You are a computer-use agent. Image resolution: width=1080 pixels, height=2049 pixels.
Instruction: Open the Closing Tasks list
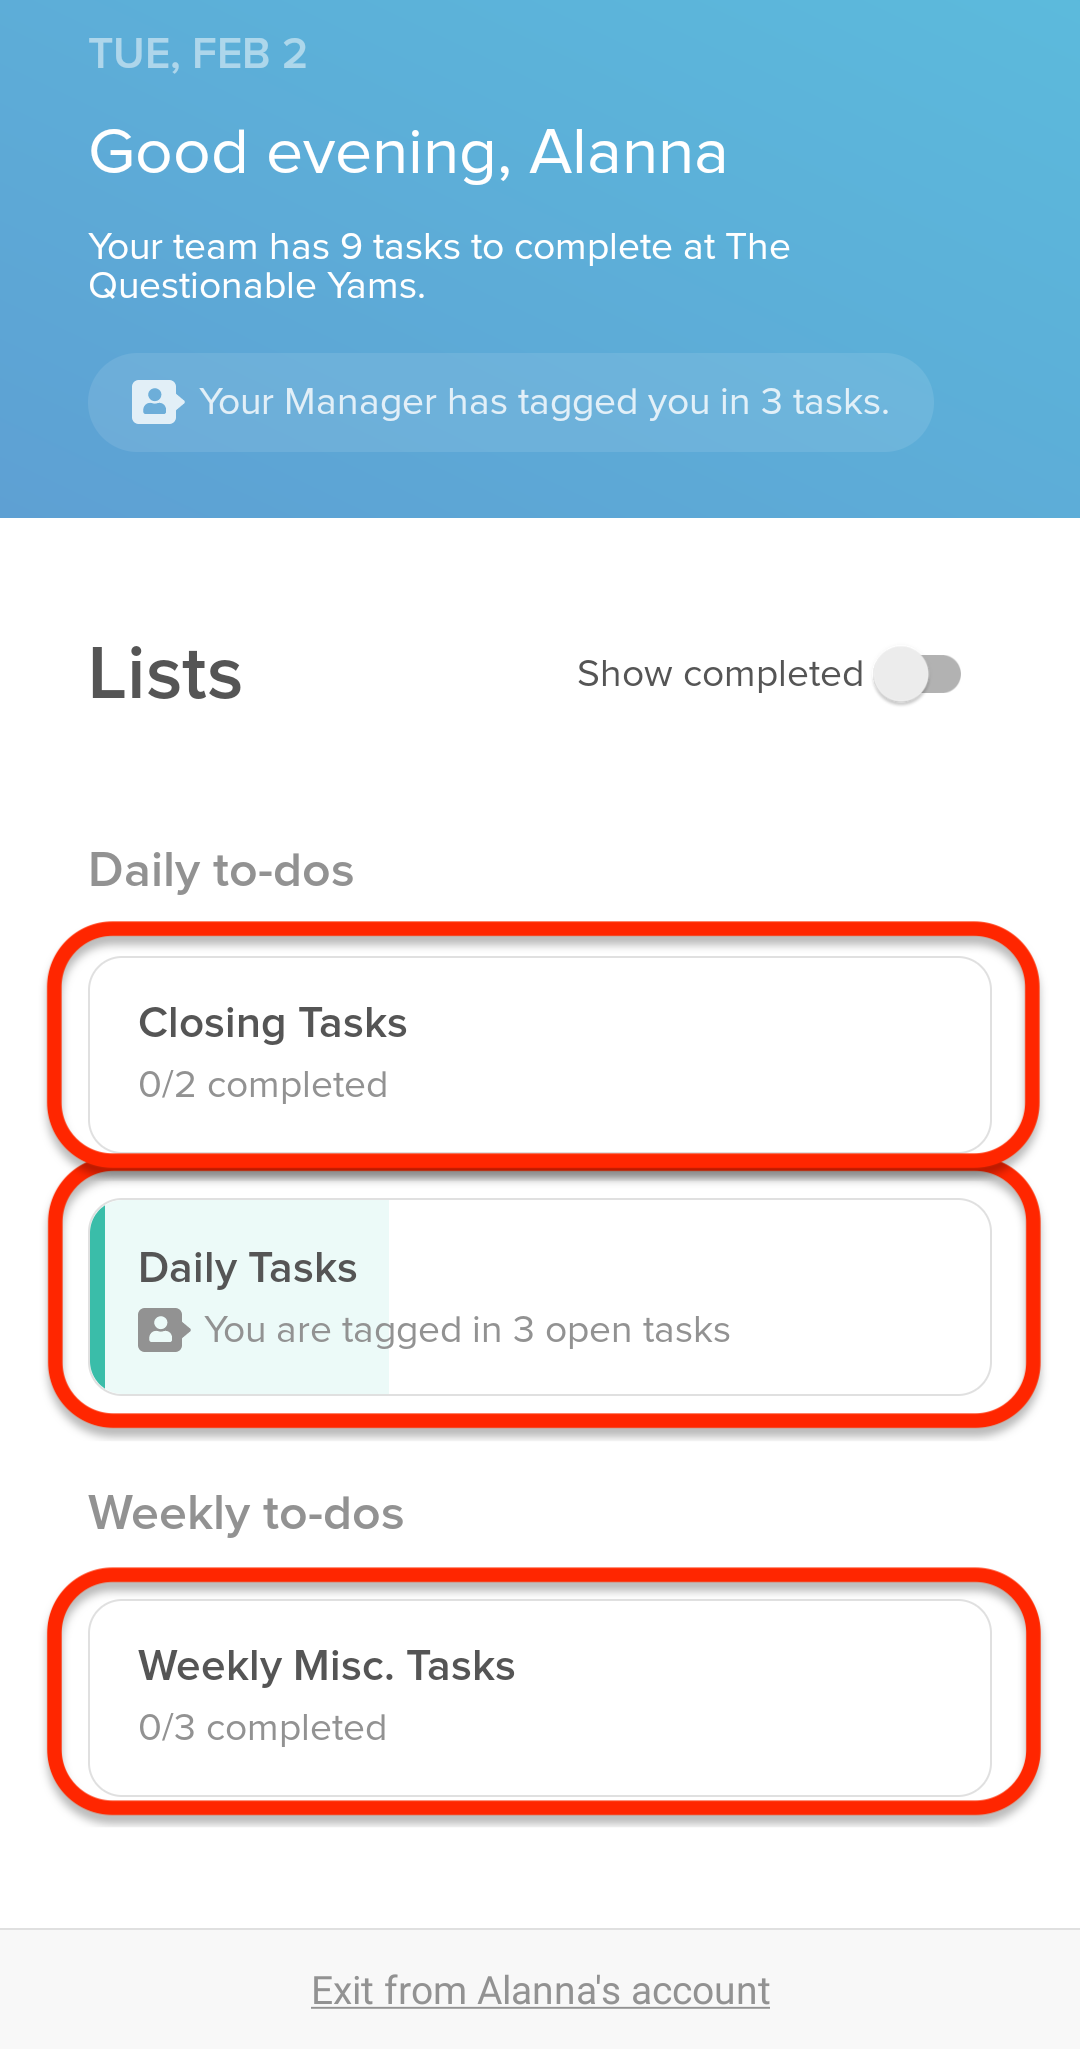[x=540, y=1055]
